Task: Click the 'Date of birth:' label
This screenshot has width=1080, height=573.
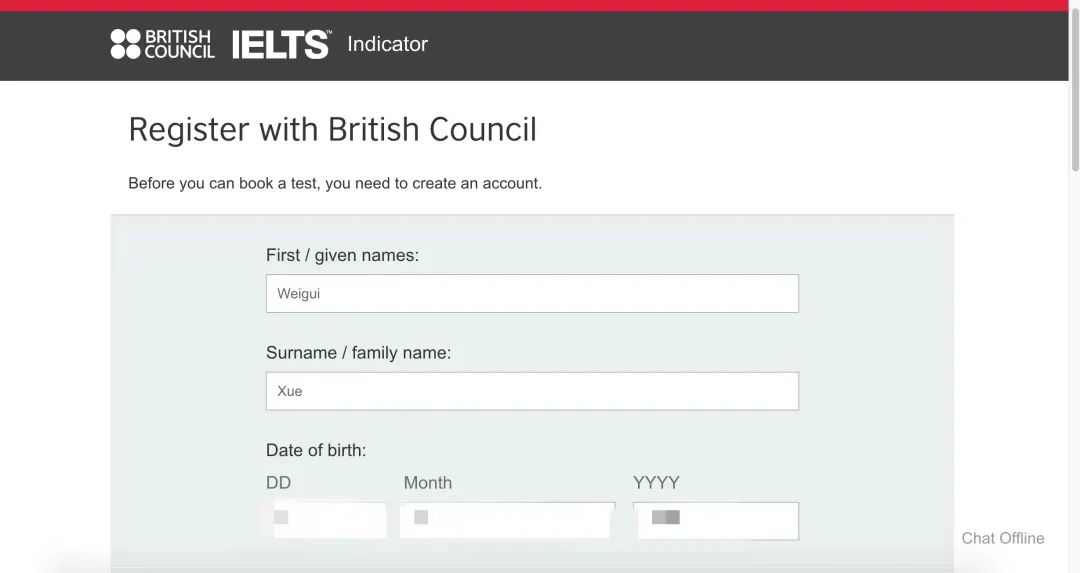Action: pos(316,450)
